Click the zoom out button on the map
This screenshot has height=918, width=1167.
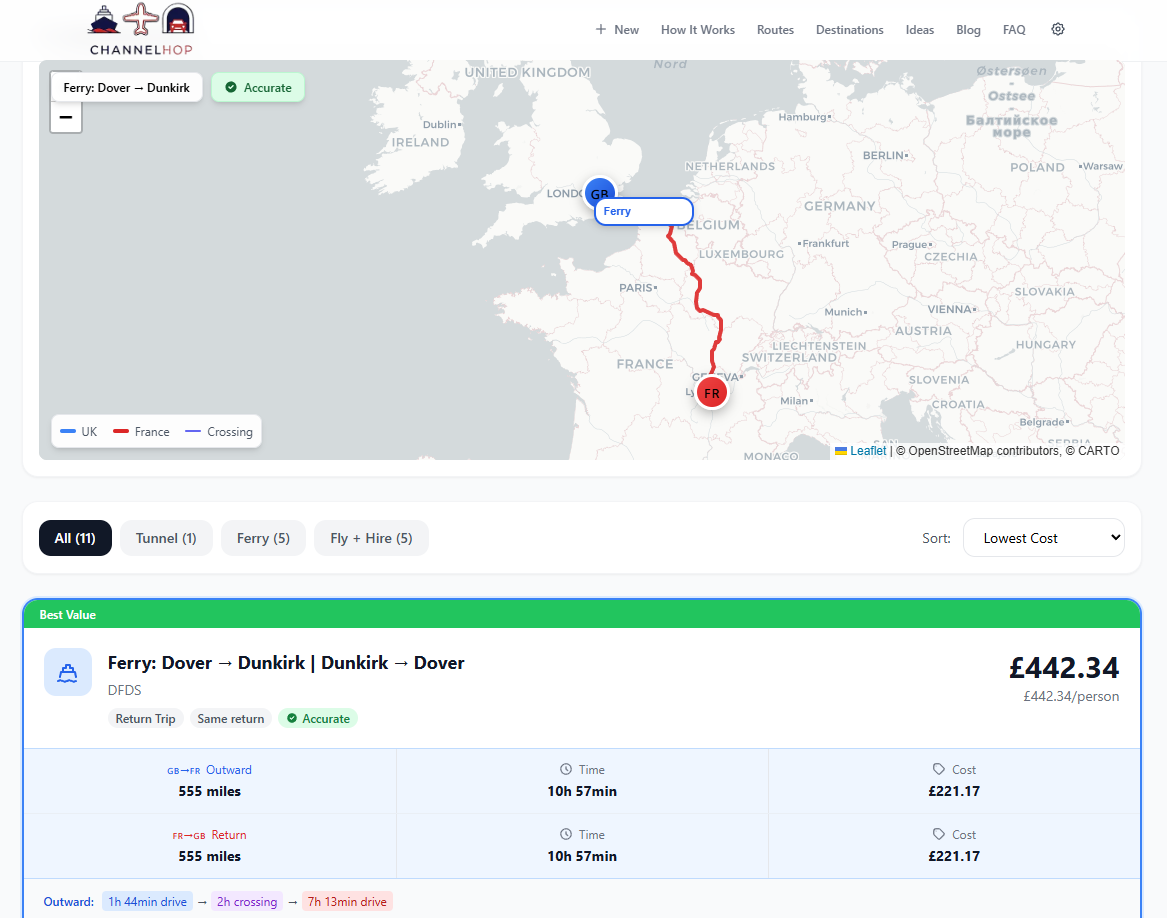65,118
